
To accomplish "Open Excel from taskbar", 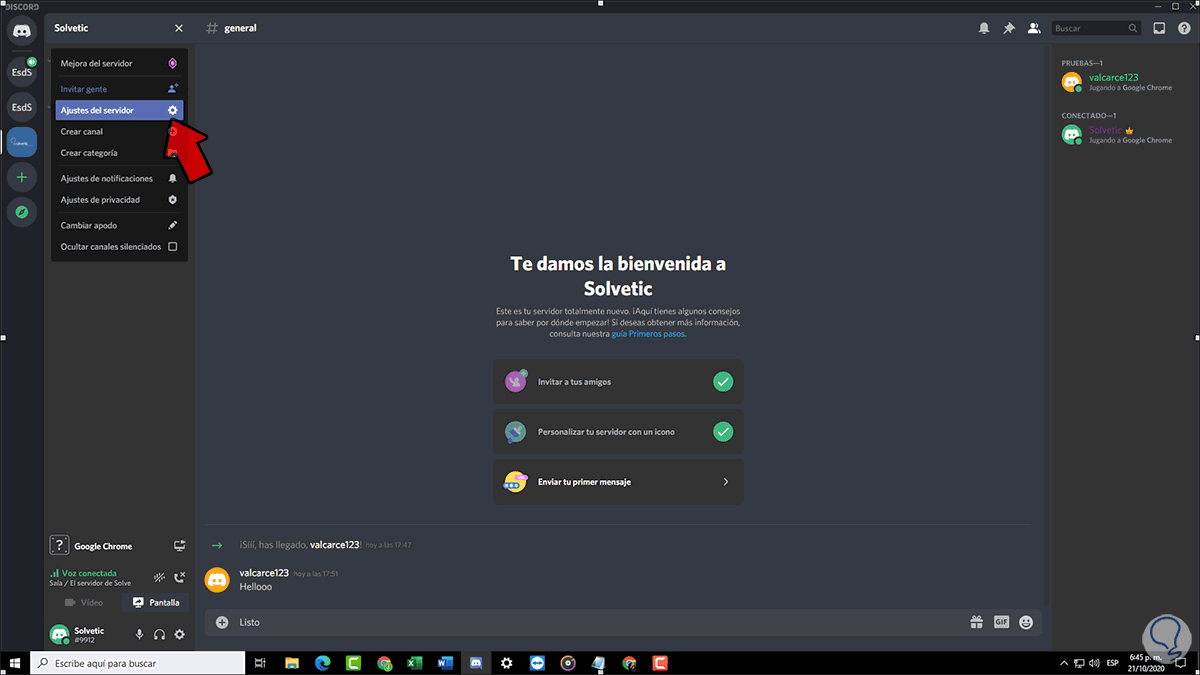I will pyautogui.click(x=415, y=662).
